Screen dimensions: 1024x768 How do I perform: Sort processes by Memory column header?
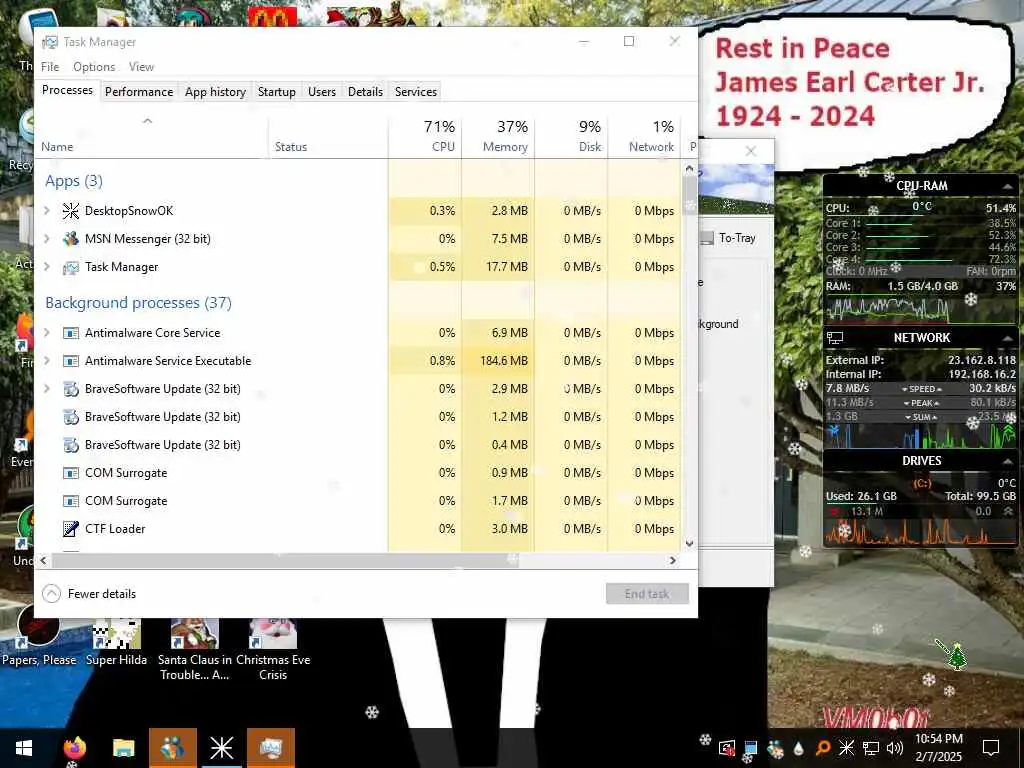coord(498,136)
